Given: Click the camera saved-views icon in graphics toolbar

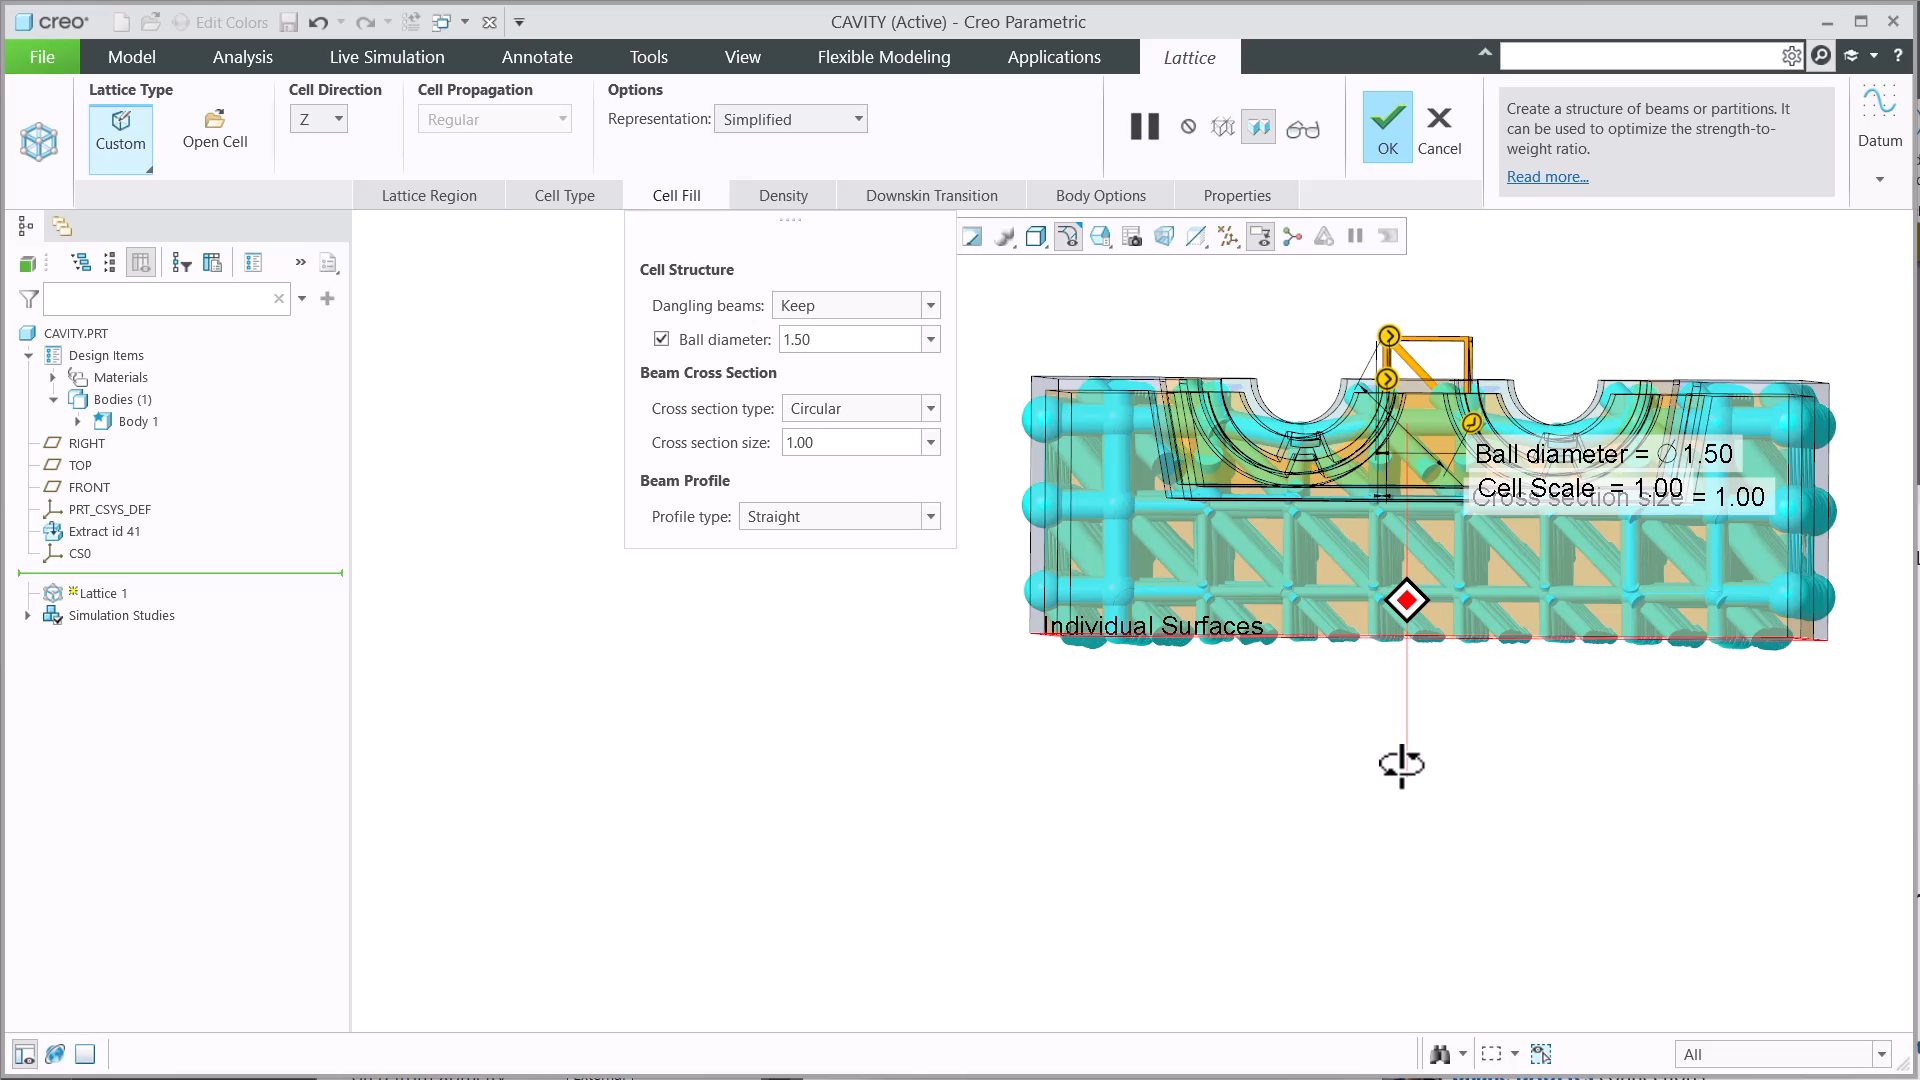Looking at the screenshot, I should click(x=1132, y=237).
